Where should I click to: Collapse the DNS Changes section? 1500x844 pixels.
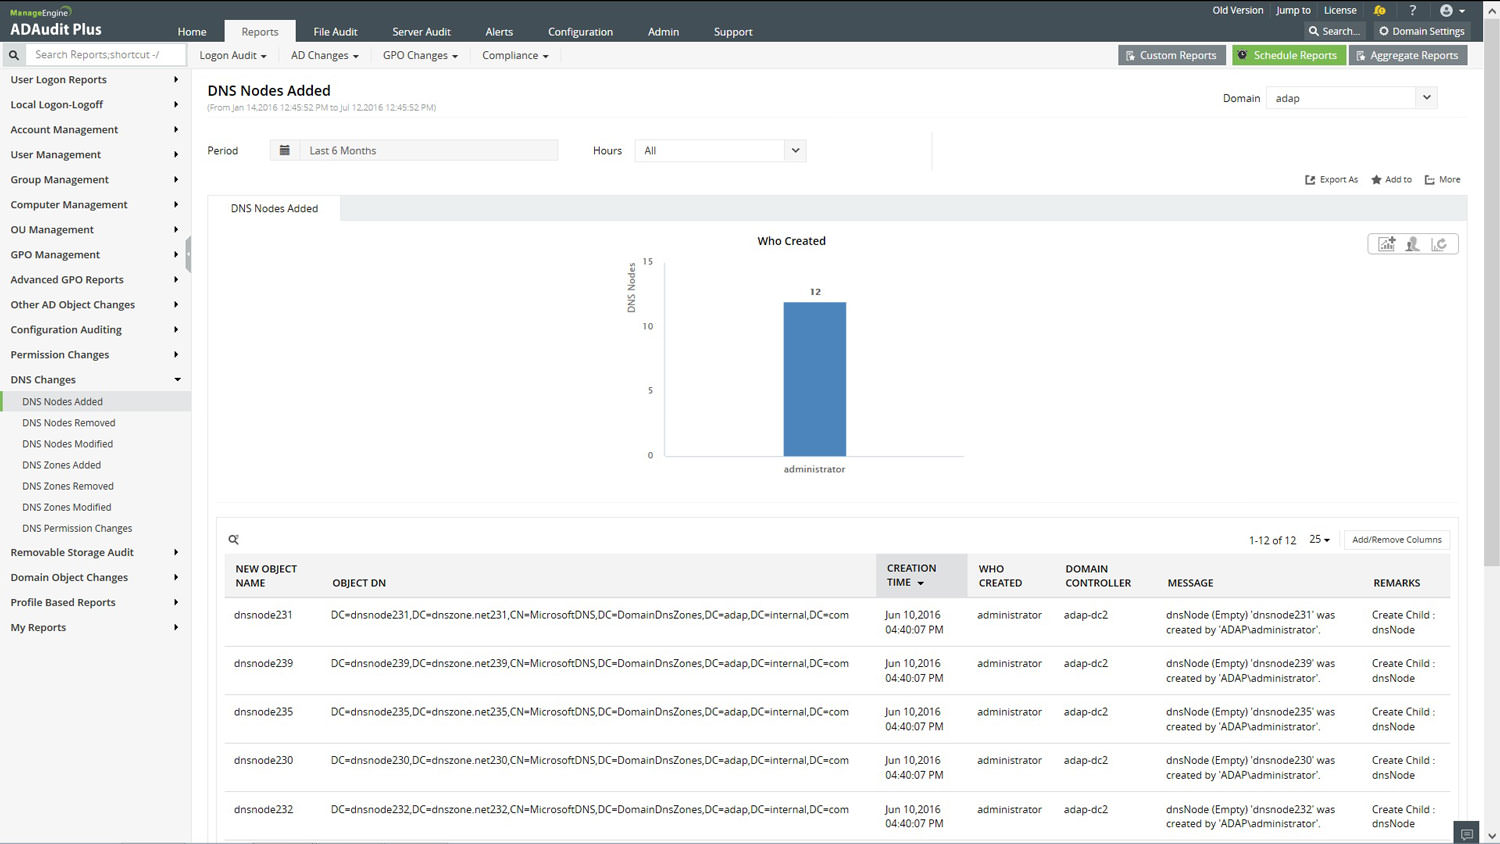[95, 380]
